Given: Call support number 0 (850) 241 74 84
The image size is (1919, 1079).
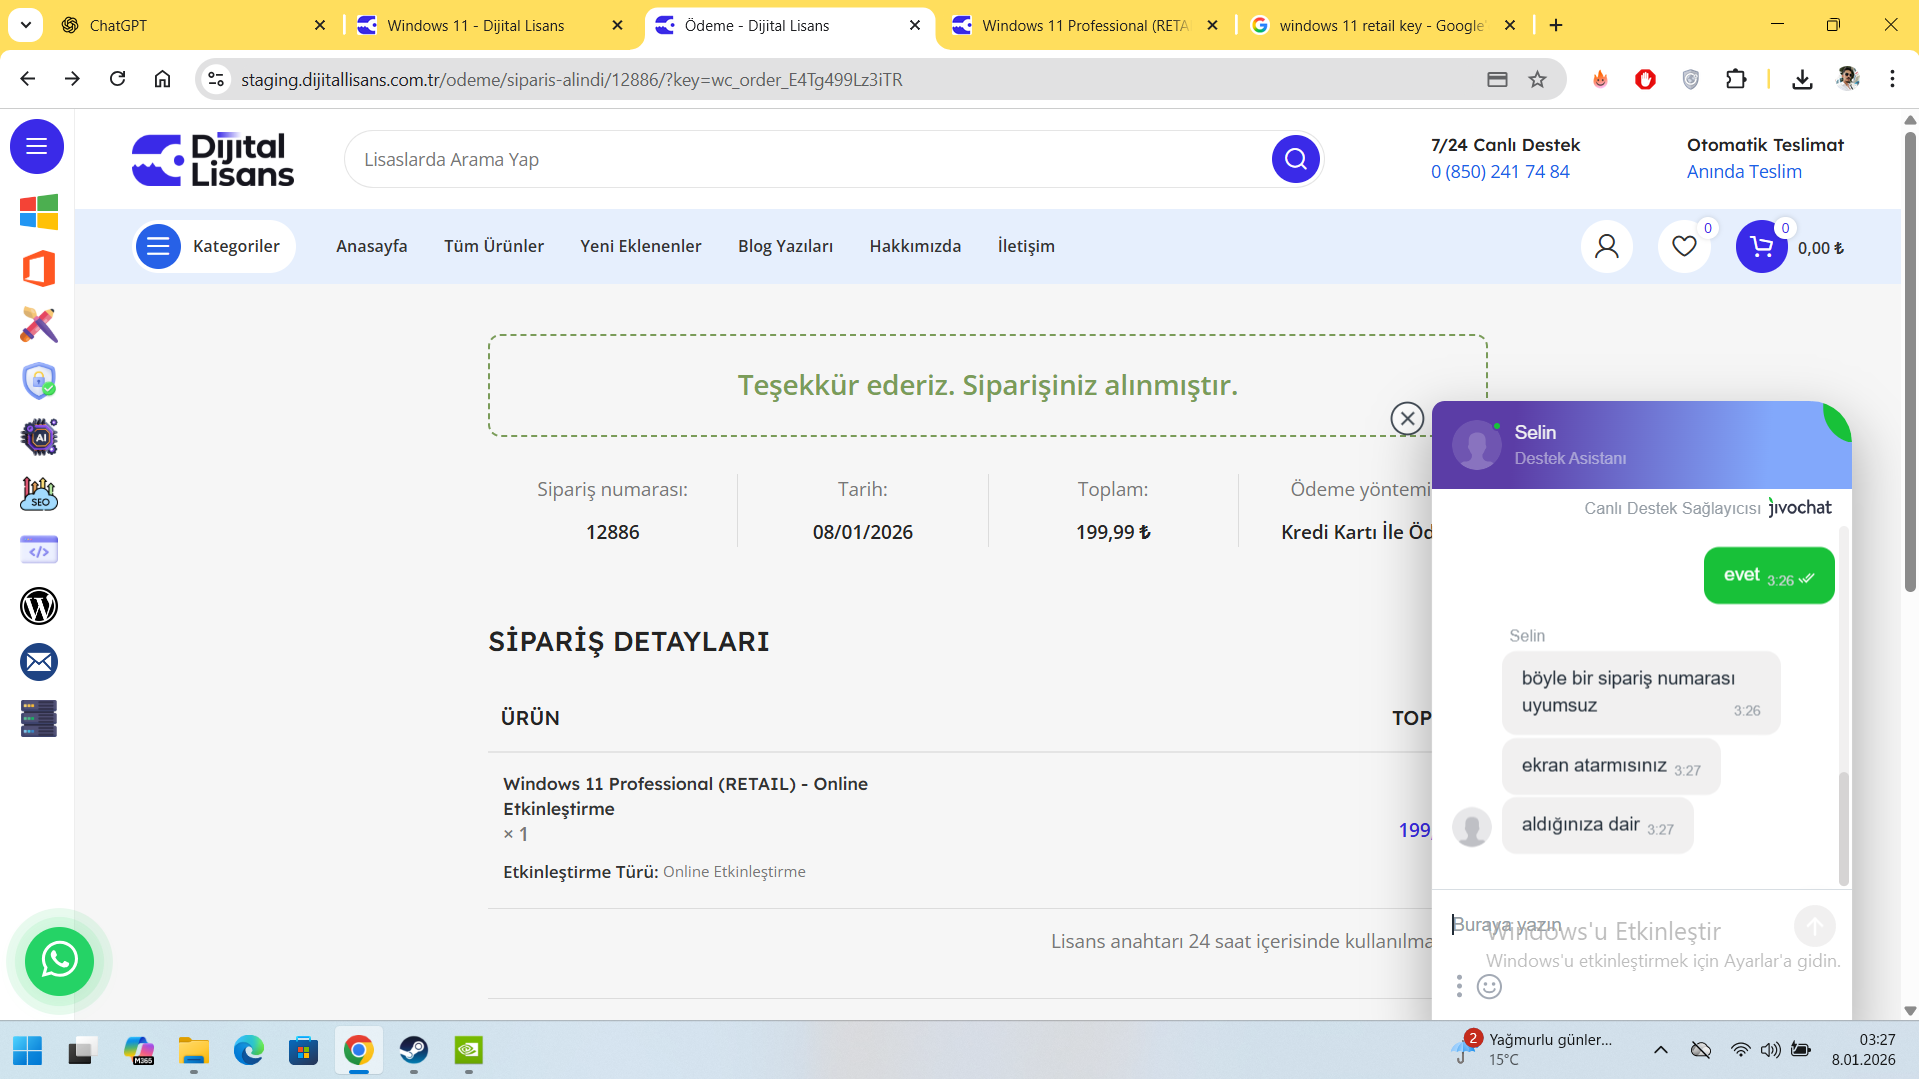Looking at the screenshot, I should tap(1500, 172).
